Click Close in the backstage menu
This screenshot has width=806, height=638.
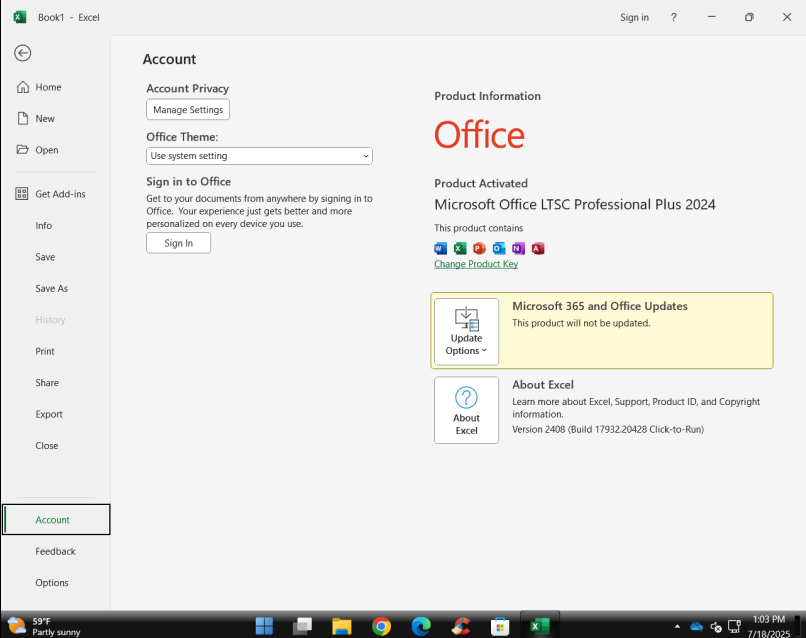47,445
